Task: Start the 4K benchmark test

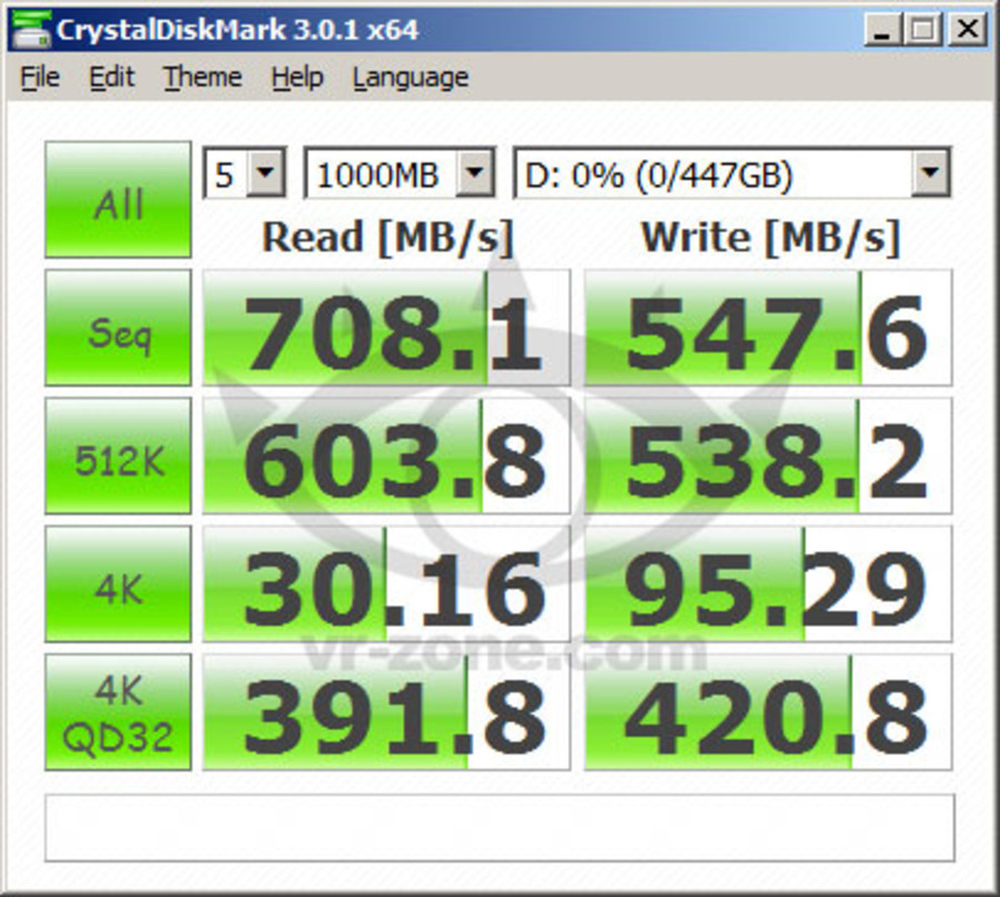Action: click(x=118, y=584)
